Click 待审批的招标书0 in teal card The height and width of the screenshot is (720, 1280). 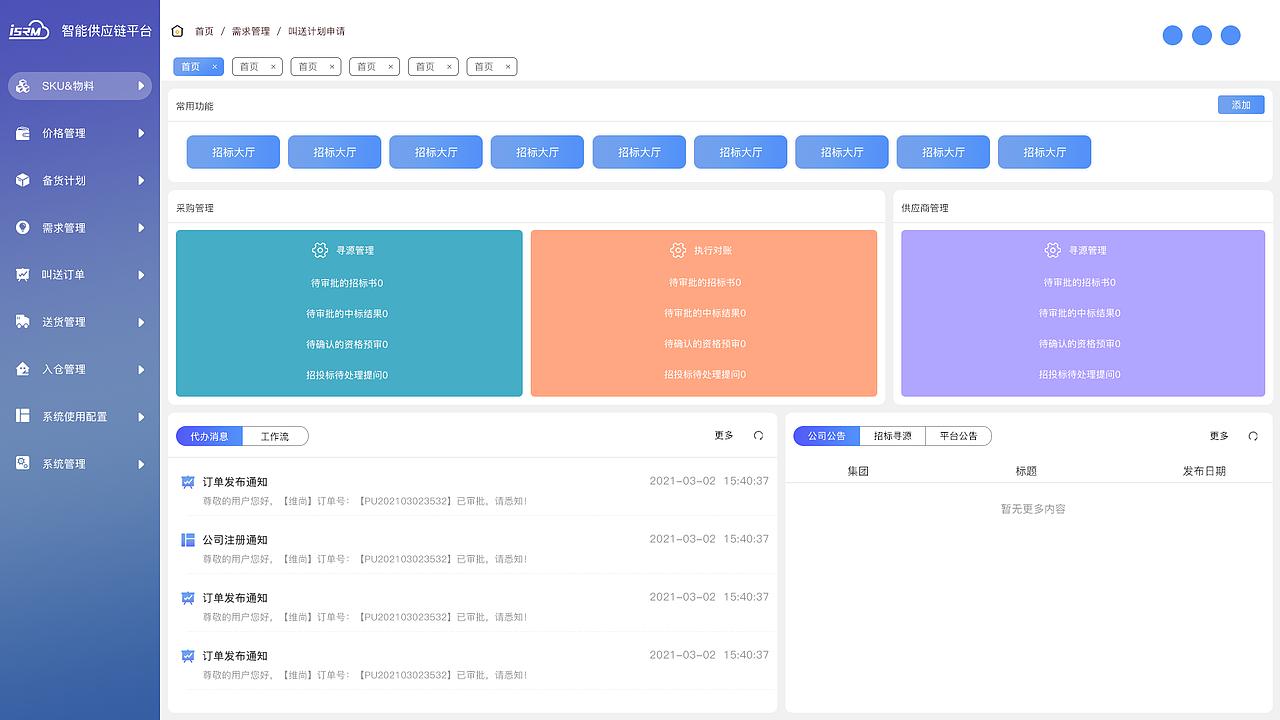coord(347,283)
